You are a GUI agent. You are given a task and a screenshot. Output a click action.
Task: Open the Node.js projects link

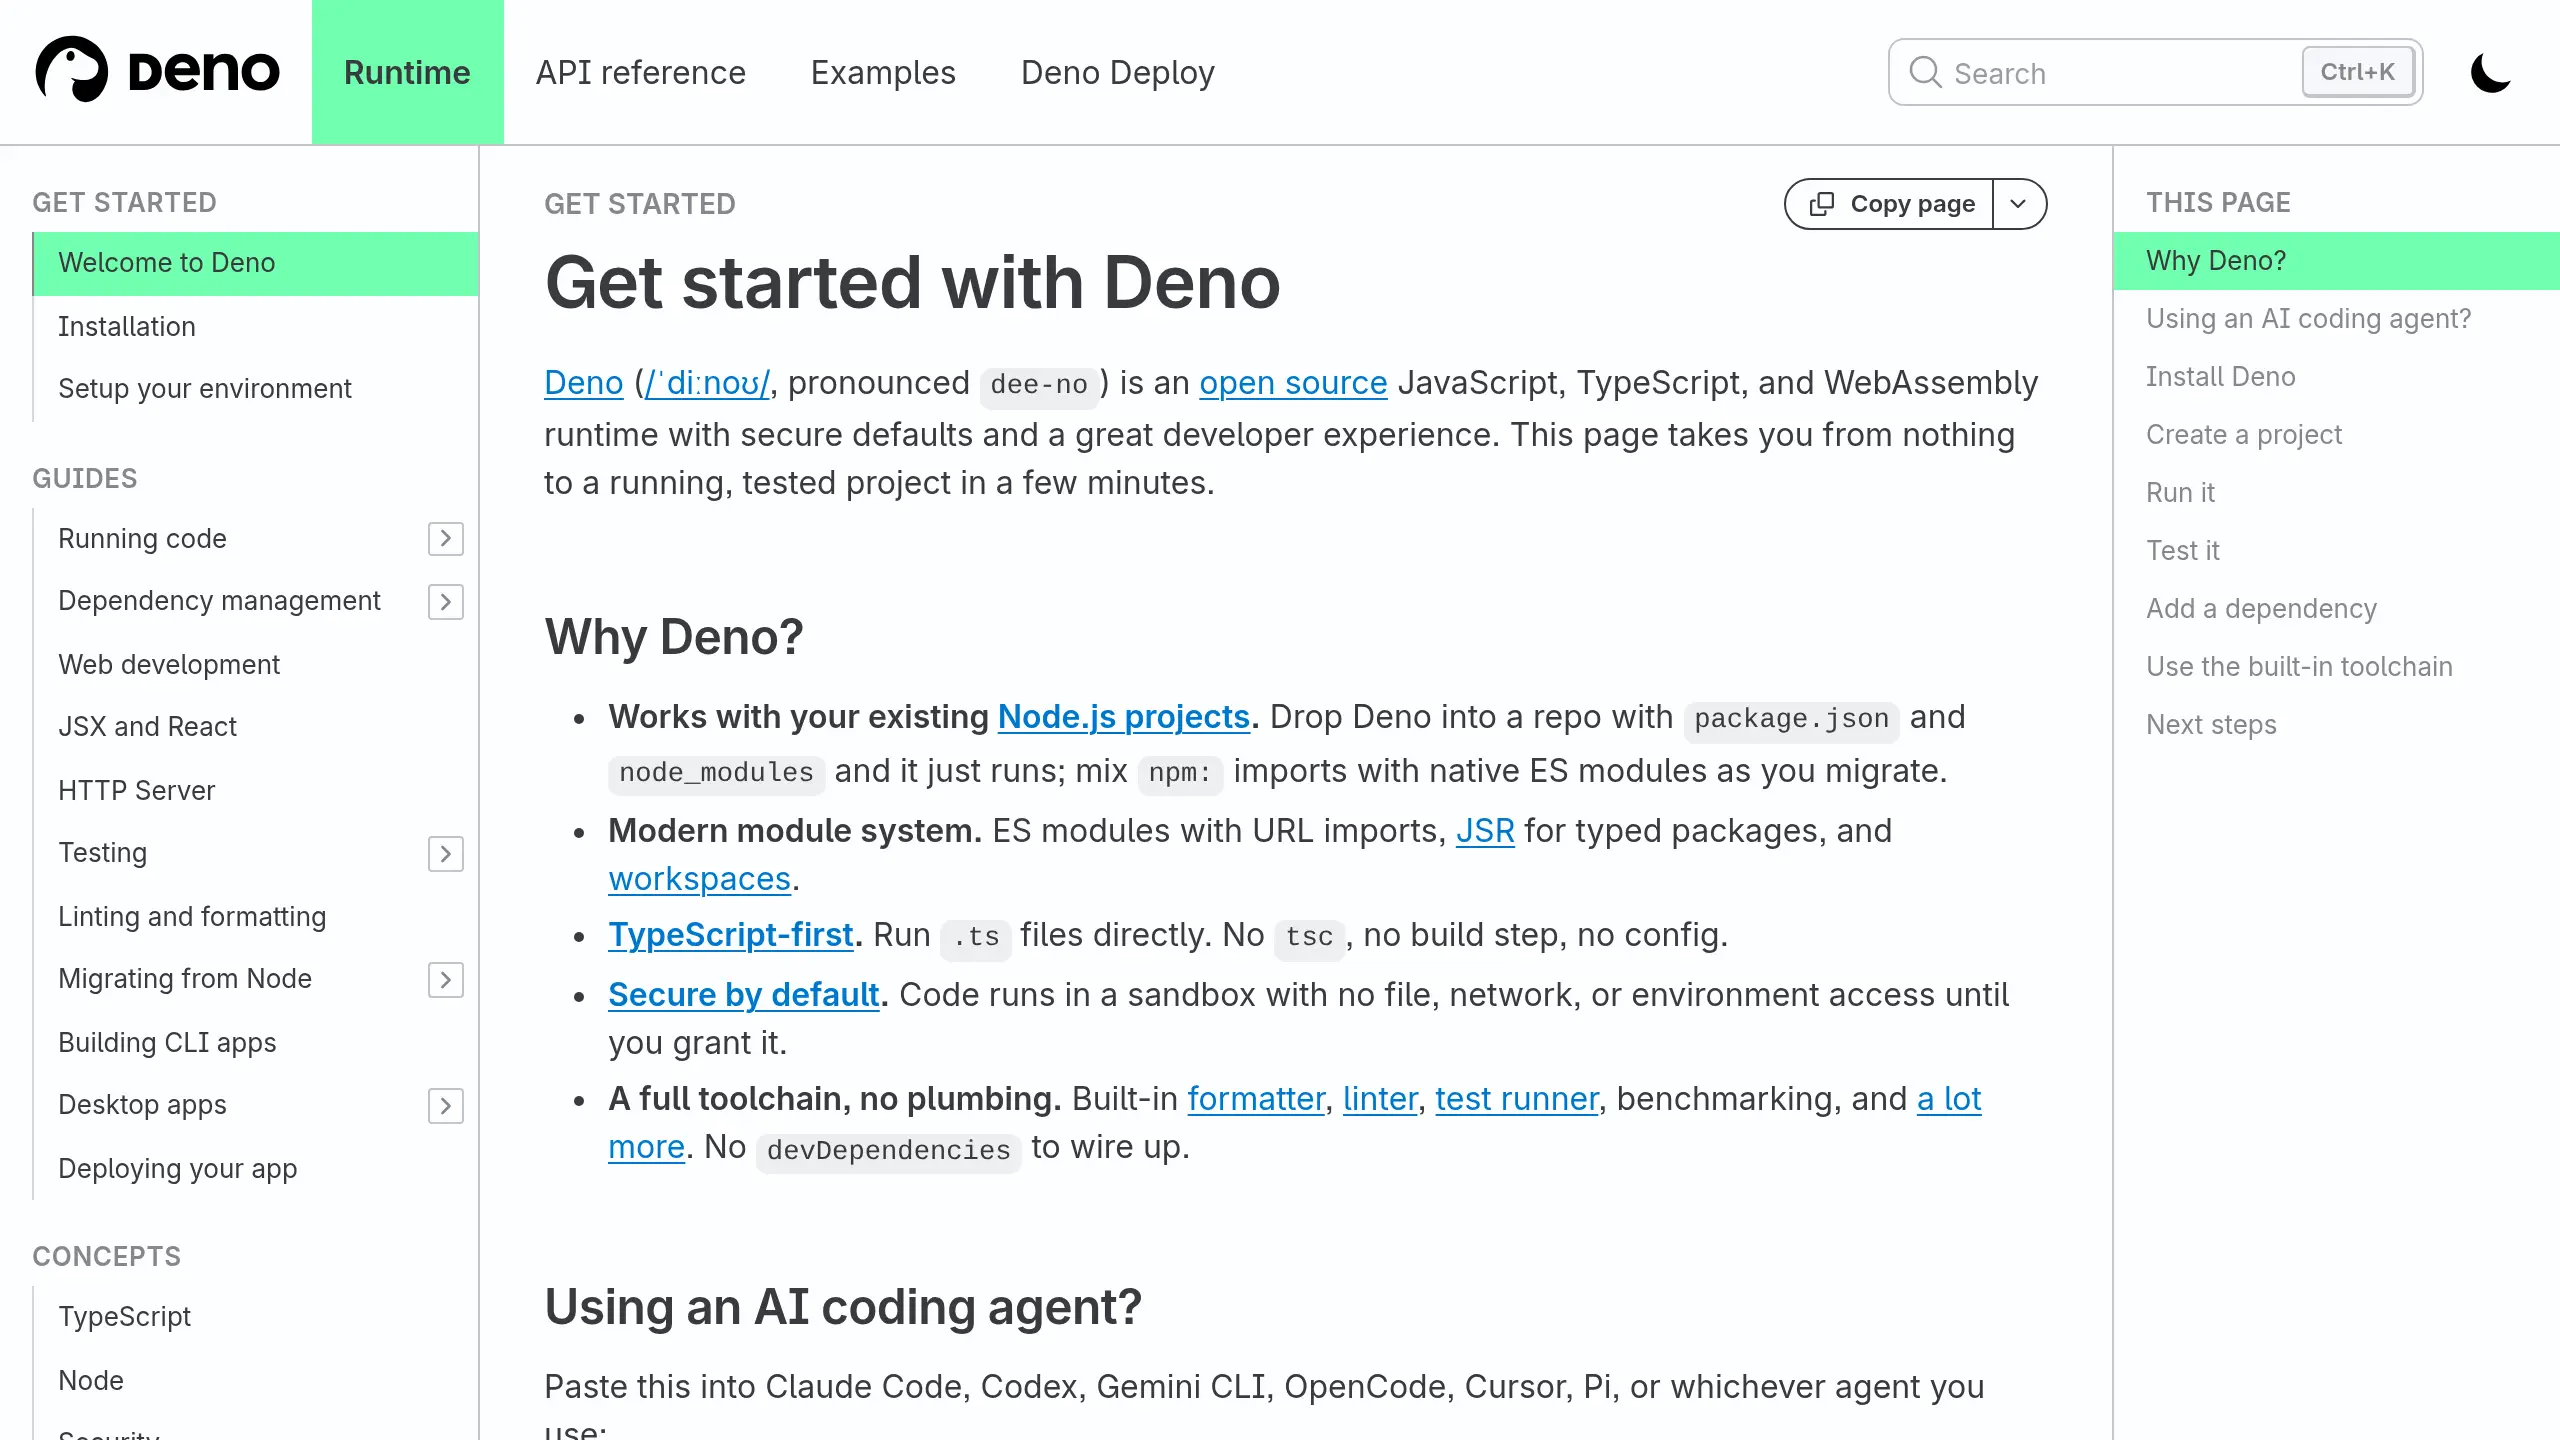tap(1124, 717)
